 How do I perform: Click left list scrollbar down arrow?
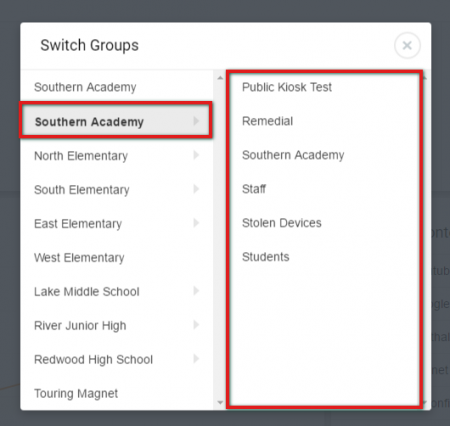pyautogui.click(x=220, y=403)
